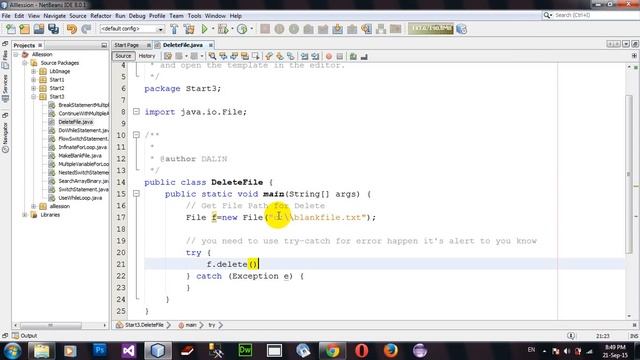Toggle the Output window button
The width and height of the screenshot is (640, 360).
pos(25,336)
